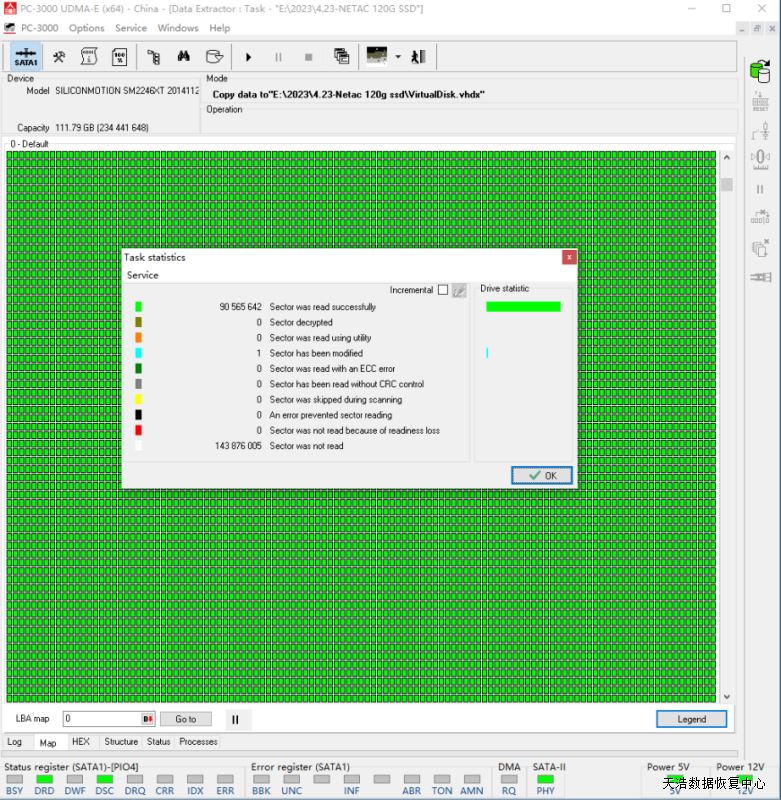The width and height of the screenshot is (781, 800).
Task: Open the Service menu in Task statistics
Action: pyautogui.click(x=142, y=275)
